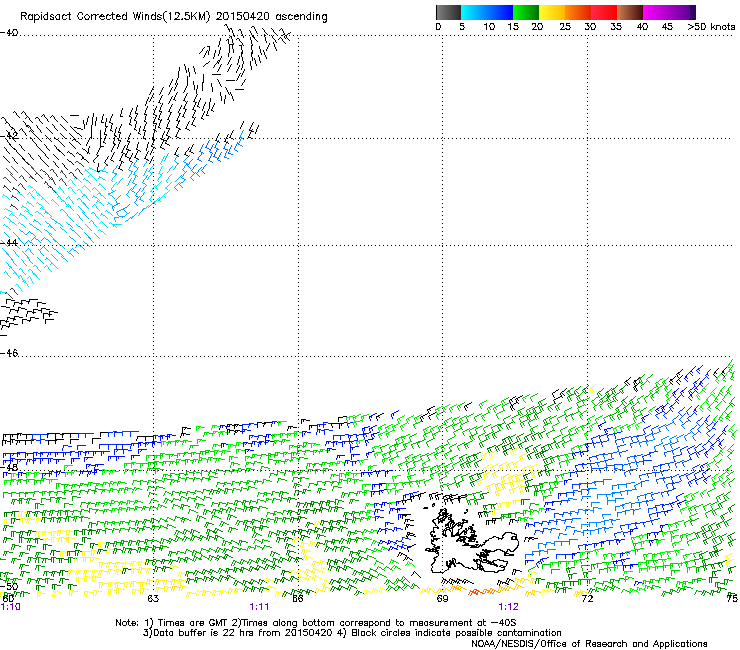Click the green 15–20 knot legend segment
This screenshot has width=740, height=650.
click(526, 12)
